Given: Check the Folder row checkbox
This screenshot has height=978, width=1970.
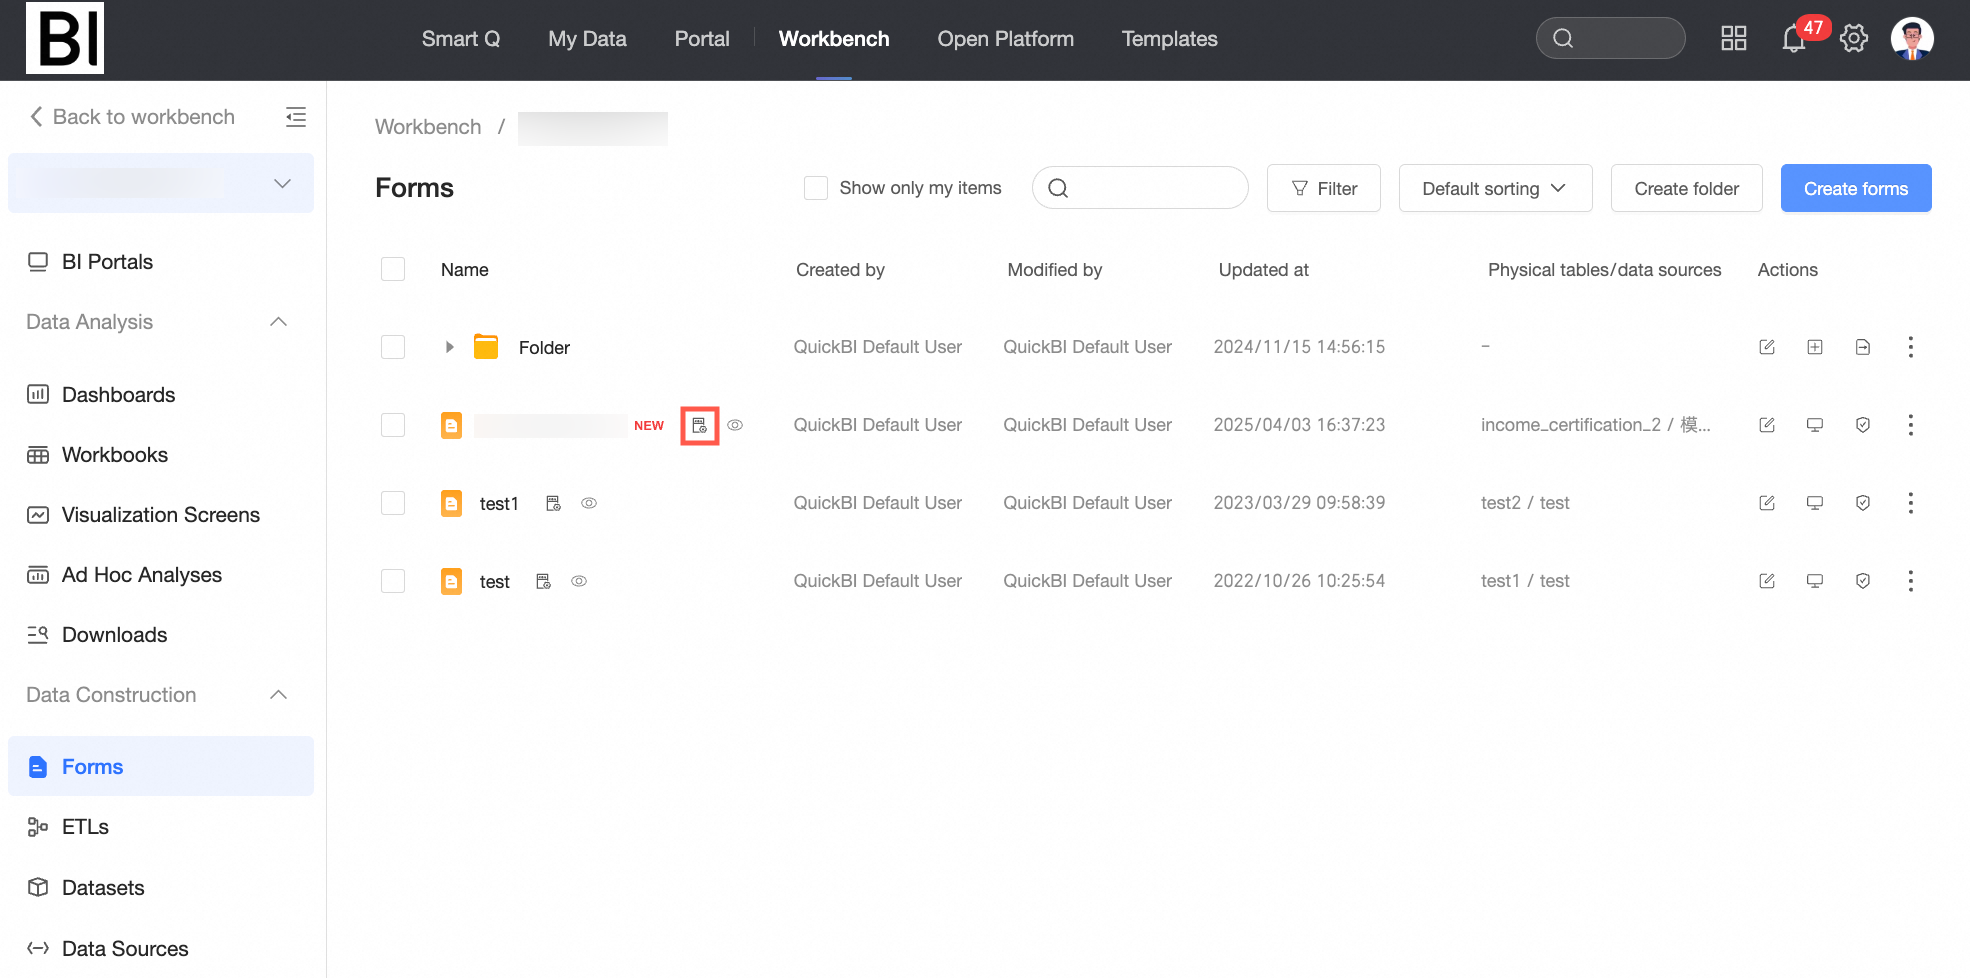Looking at the screenshot, I should coord(393,347).
